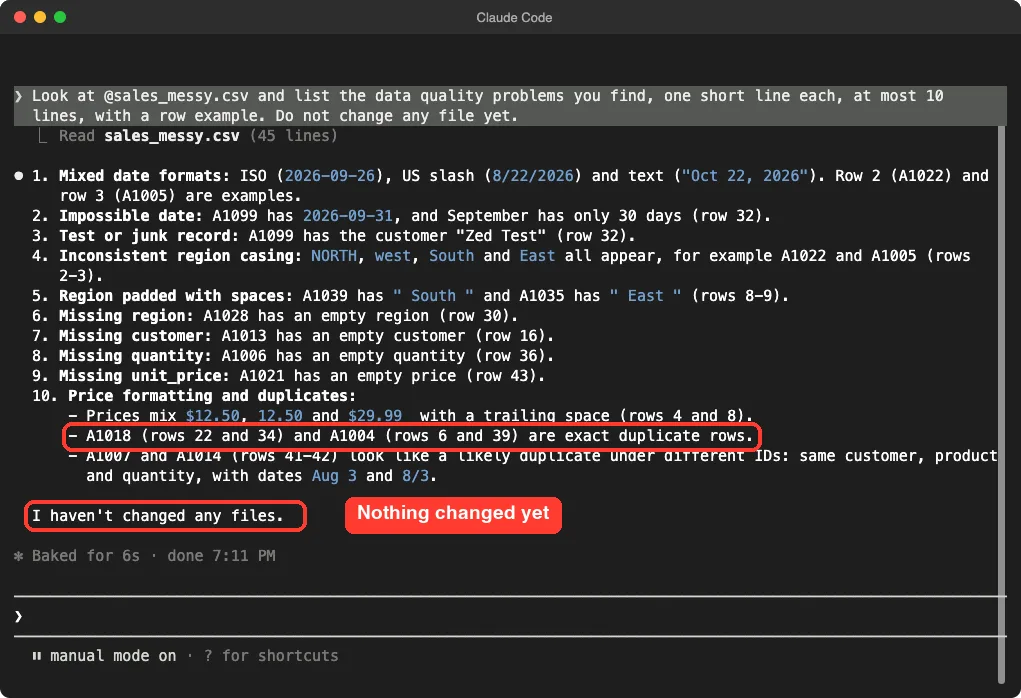This screenshot has width=1021, height=698.
Task: Click the blue word NORTH
Action: pos(334,256)
